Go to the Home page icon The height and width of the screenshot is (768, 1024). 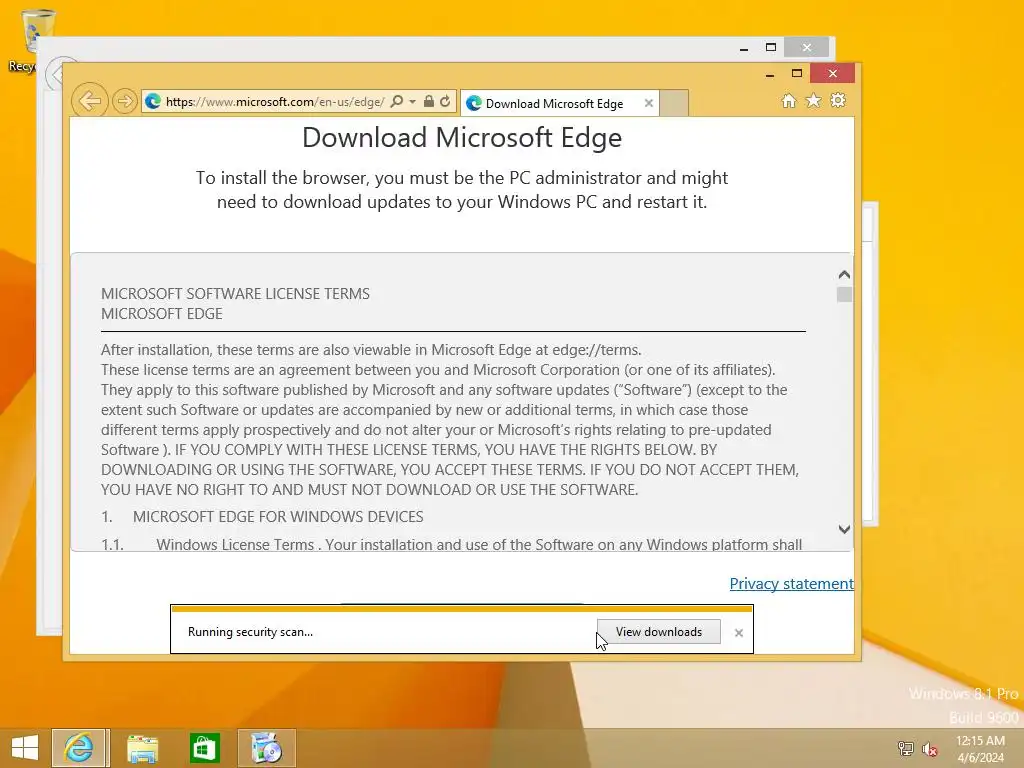point(789,101)
